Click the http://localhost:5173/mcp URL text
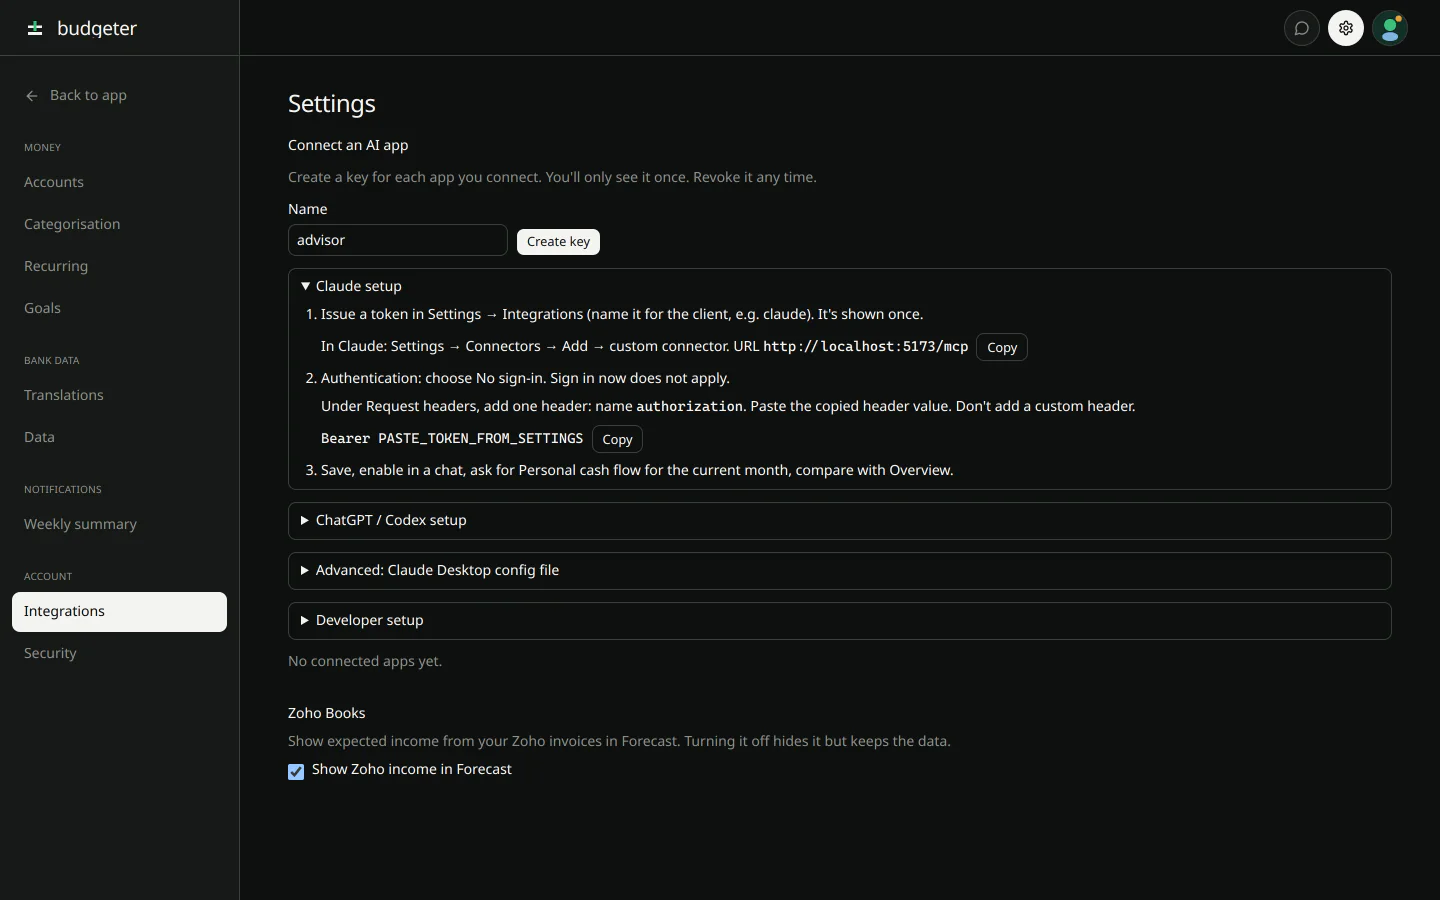The height and width of the screenshot is (900, 1440). (866, 346)
